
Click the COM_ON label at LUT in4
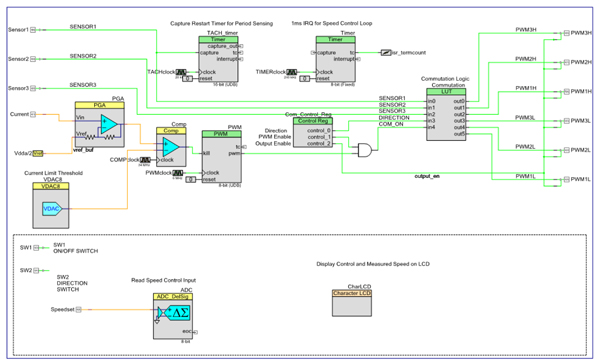tap(391, 124)
